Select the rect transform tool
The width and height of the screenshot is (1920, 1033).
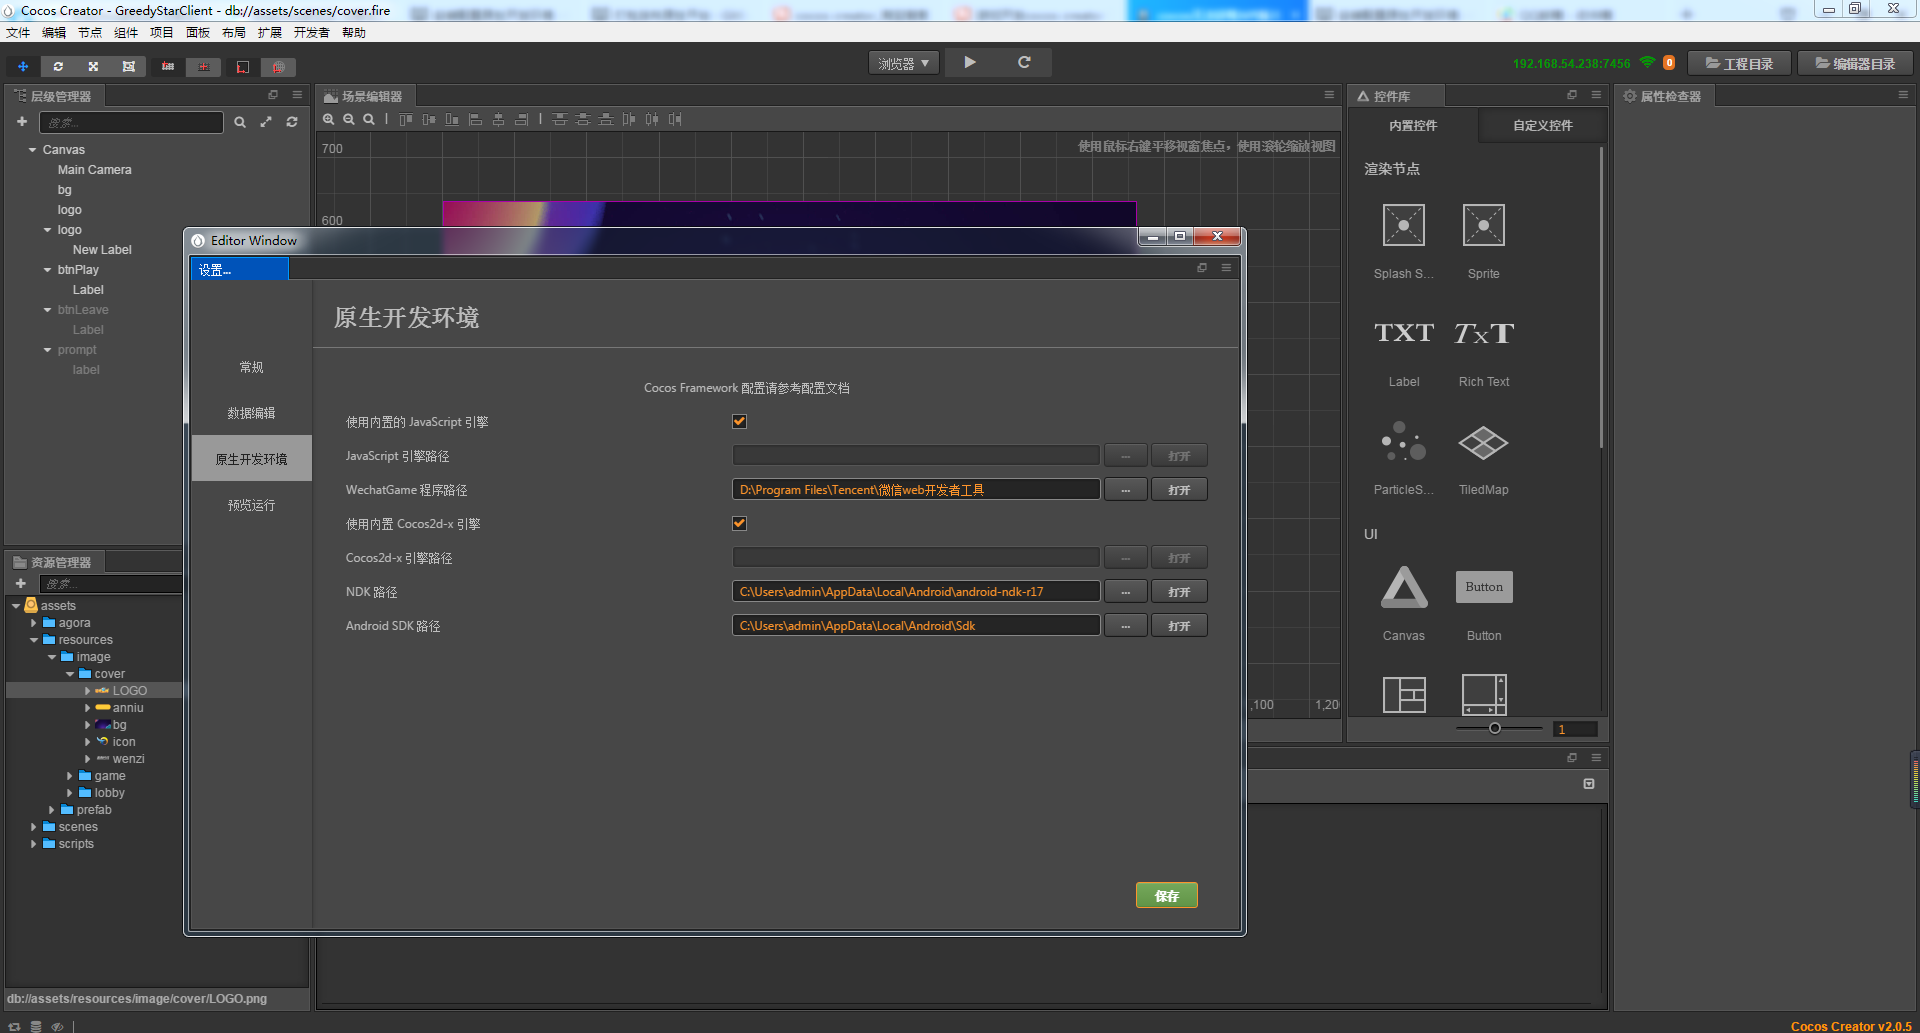click(x=128, y=66)
